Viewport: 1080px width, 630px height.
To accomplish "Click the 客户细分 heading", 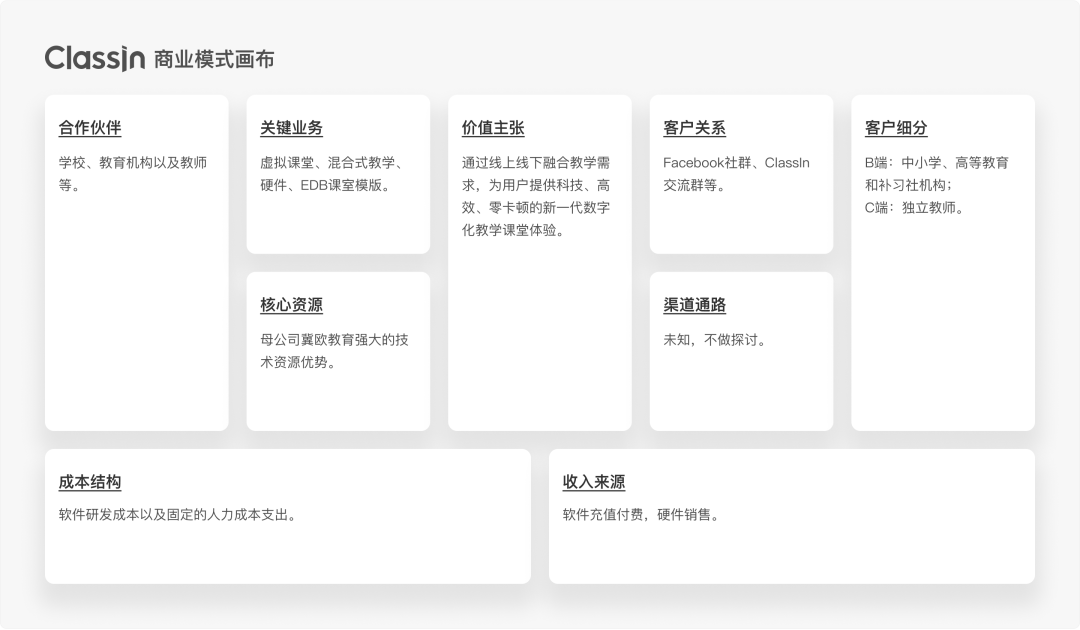I will tap(896, 127).
